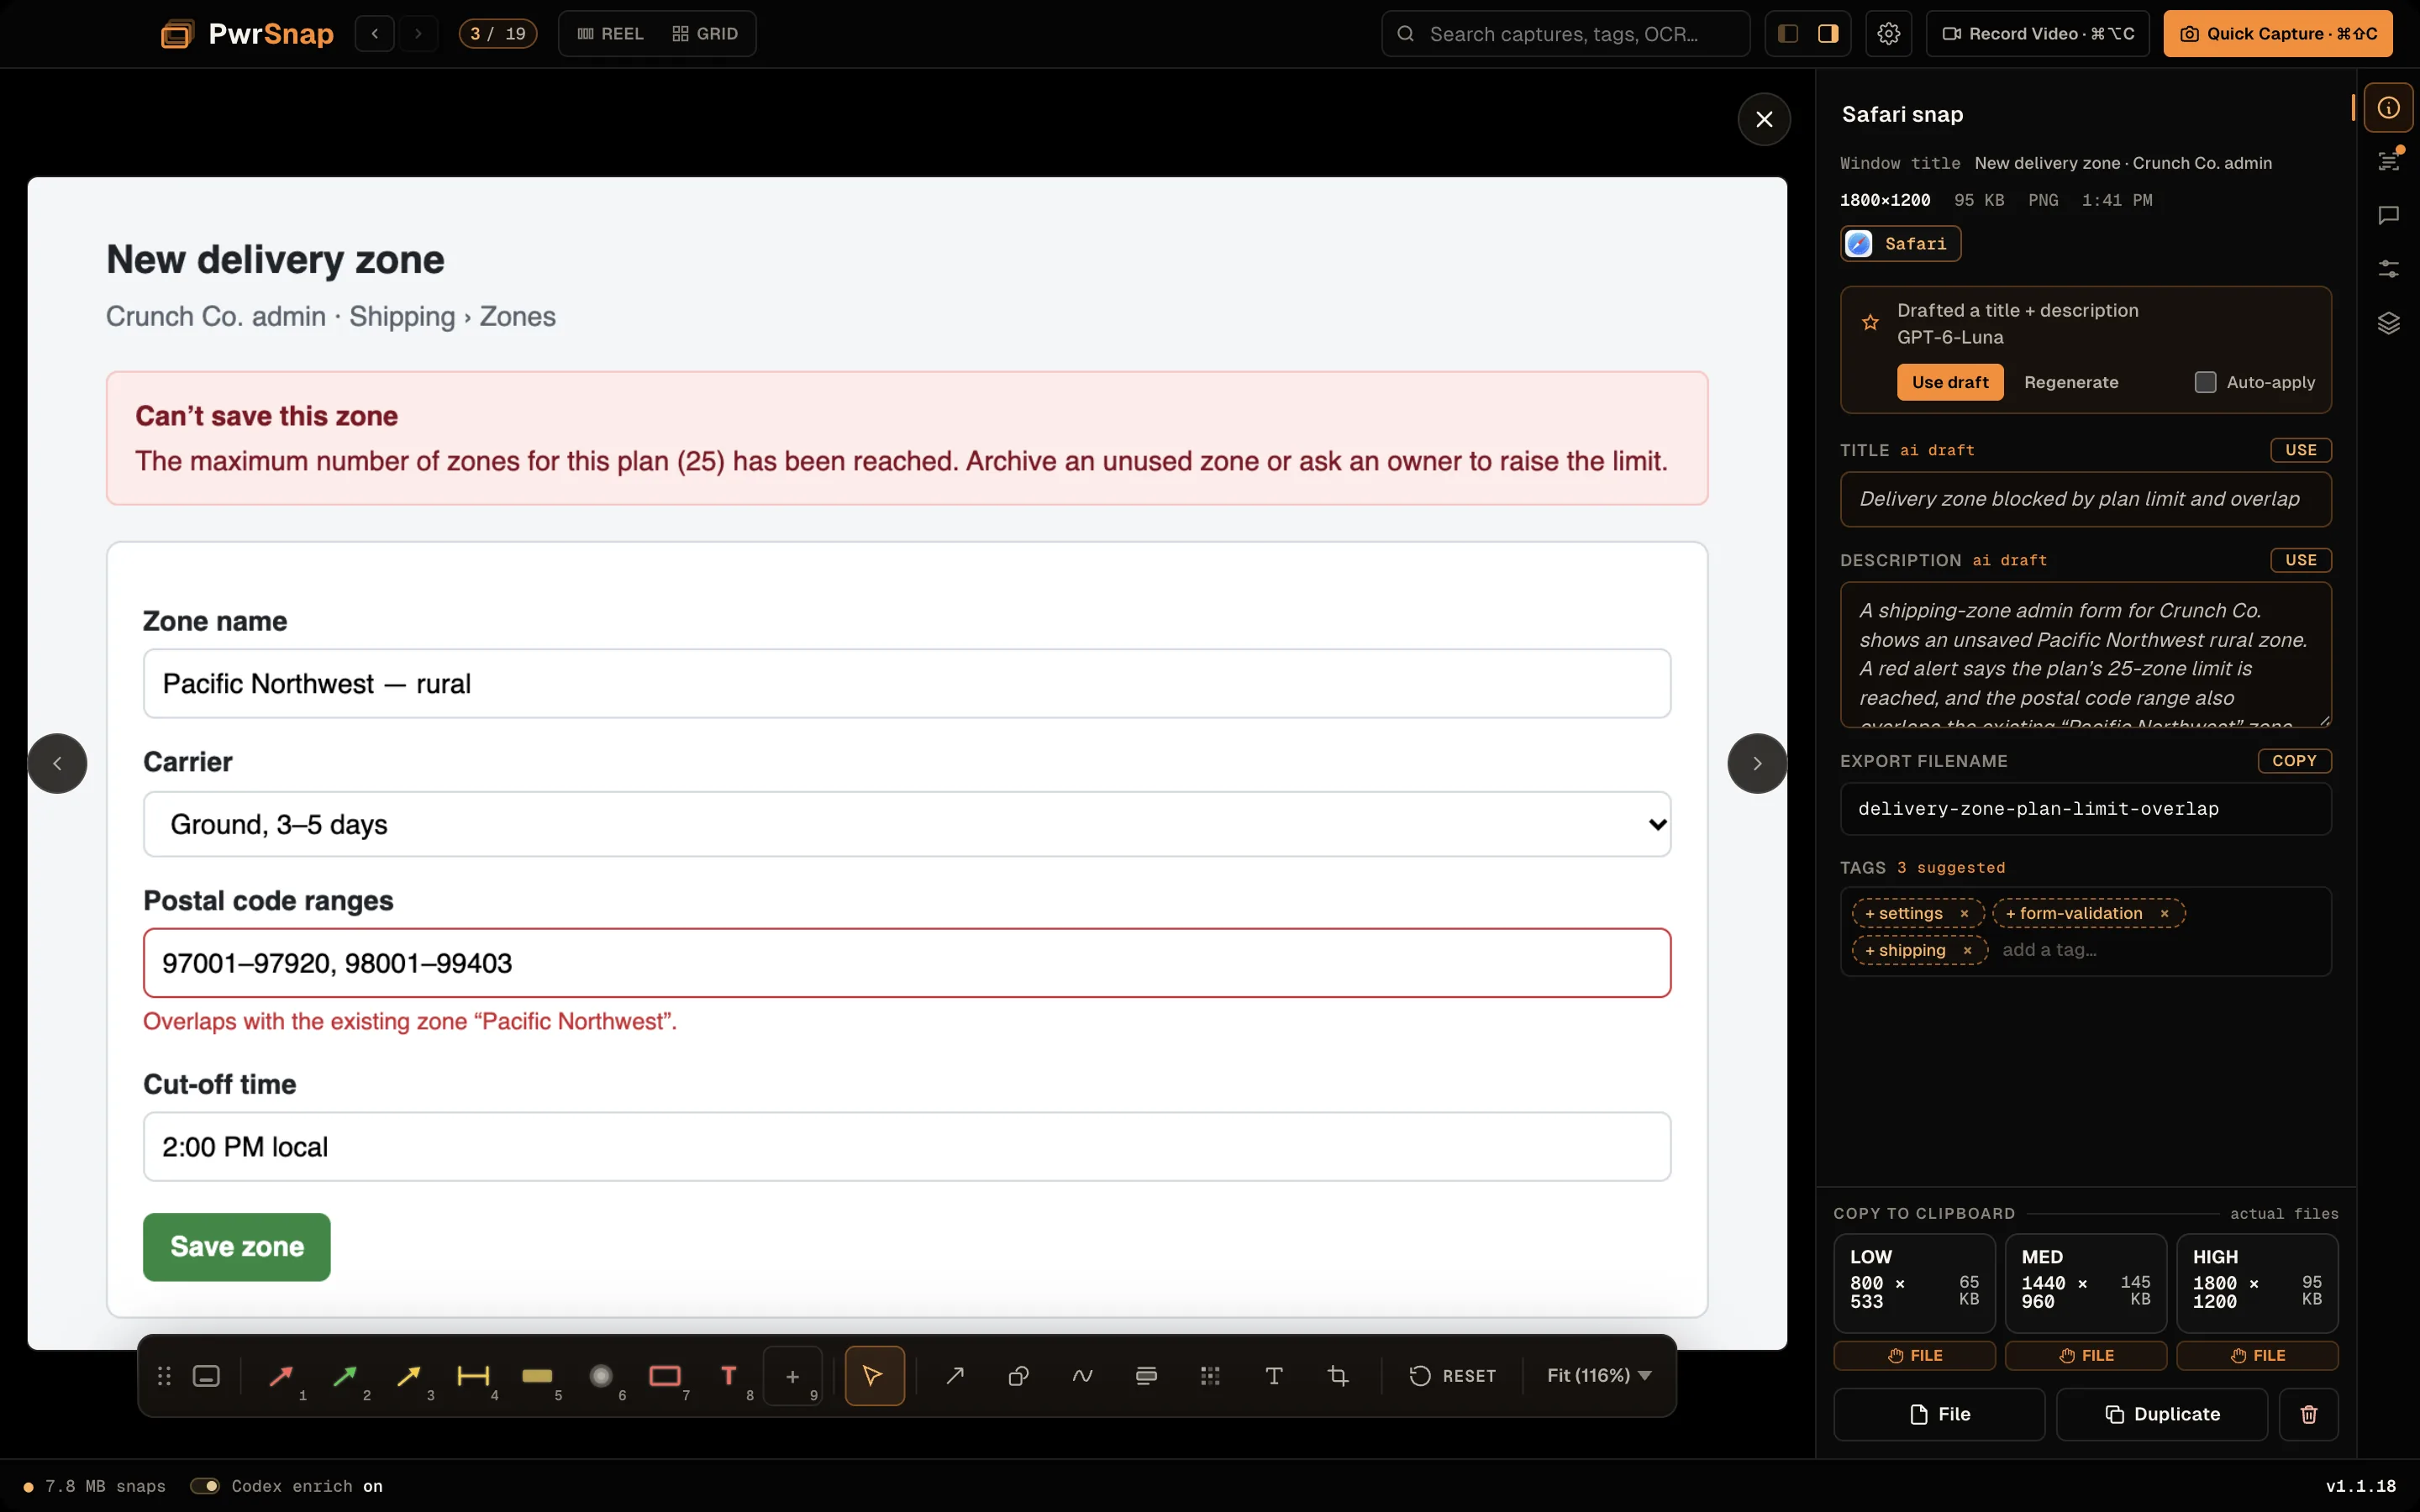Choose the yellow highlighter preset 5
The width and height of the screenshot is (2420, 1512).
[x=537, y=1376]
